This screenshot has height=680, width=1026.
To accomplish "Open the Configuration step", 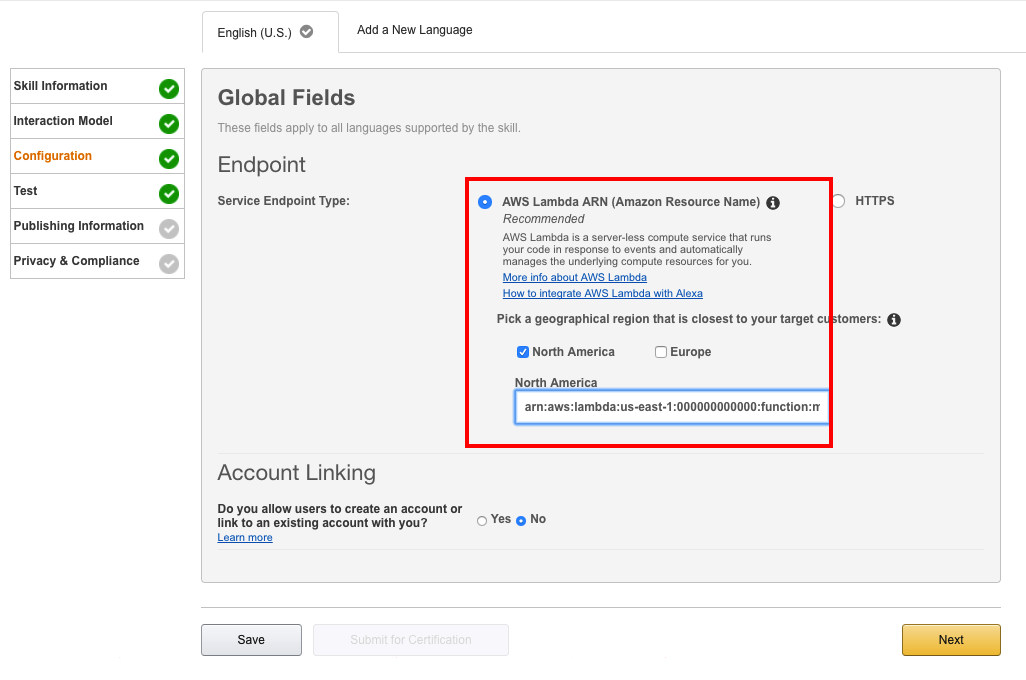I will click(97, 156).
